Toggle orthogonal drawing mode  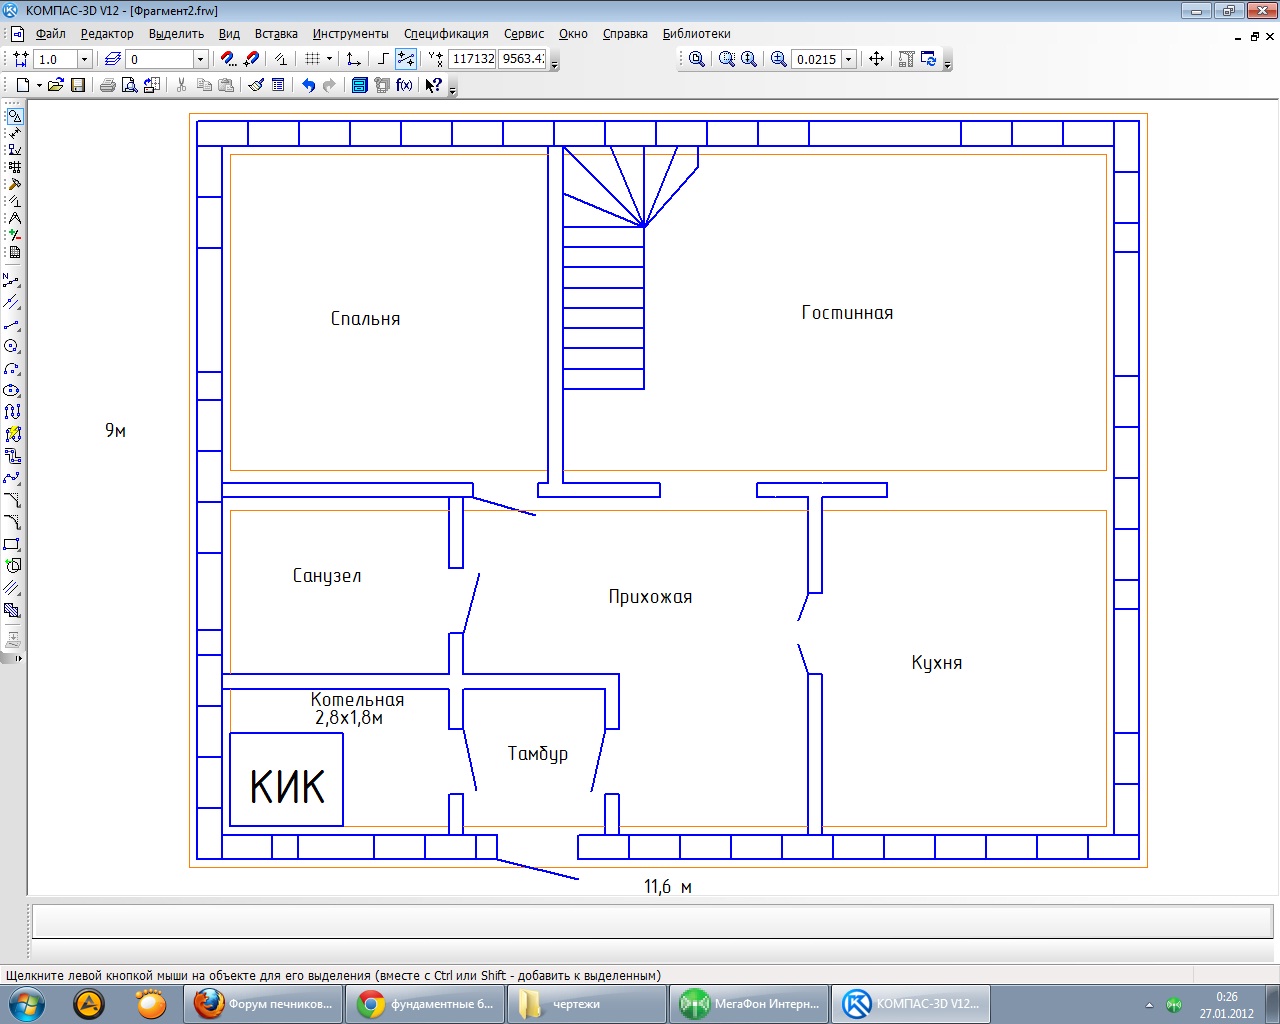click(382, 59)
